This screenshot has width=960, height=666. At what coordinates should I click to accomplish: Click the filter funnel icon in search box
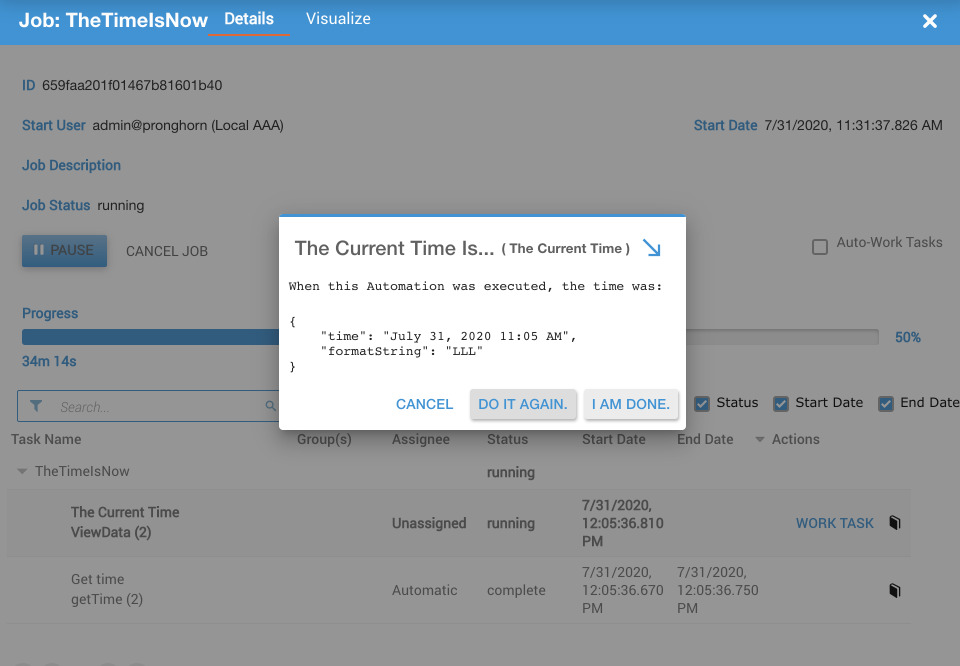coord(36,406)
